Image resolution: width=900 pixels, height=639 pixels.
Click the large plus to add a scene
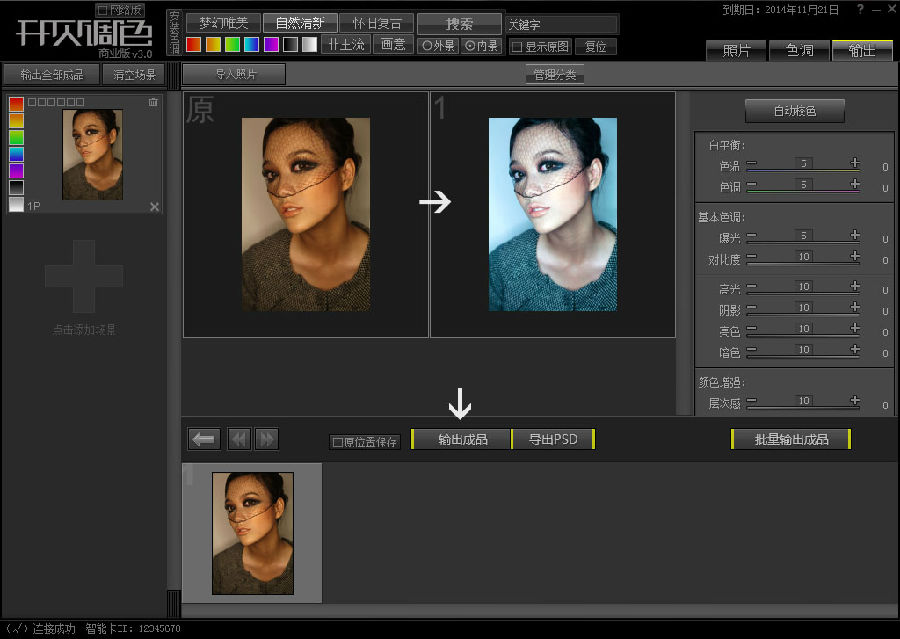(x=84, y=275)
